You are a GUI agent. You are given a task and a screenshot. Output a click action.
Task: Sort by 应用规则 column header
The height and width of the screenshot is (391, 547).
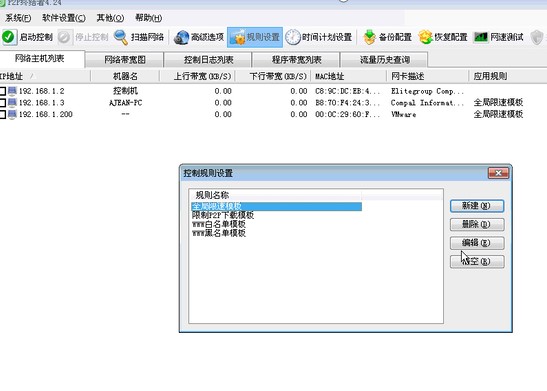(x=508, y=76)
